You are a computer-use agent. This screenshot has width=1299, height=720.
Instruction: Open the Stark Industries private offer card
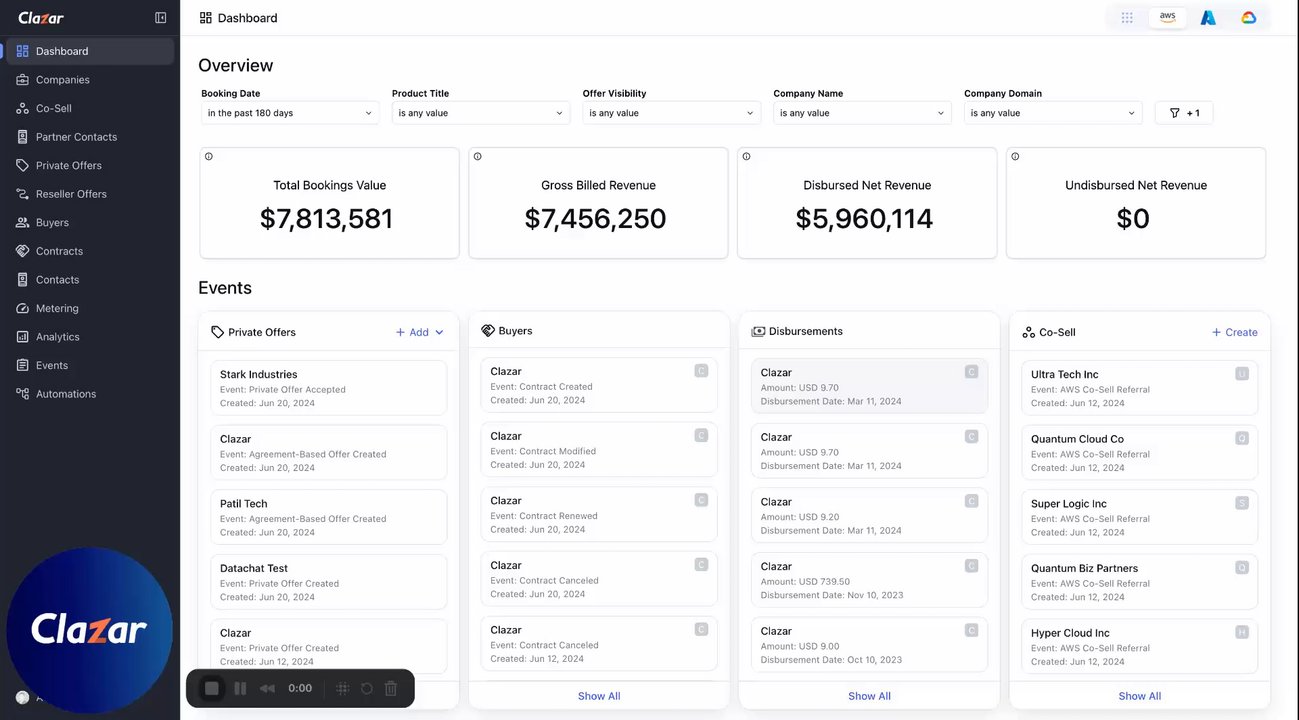[328, 388]
